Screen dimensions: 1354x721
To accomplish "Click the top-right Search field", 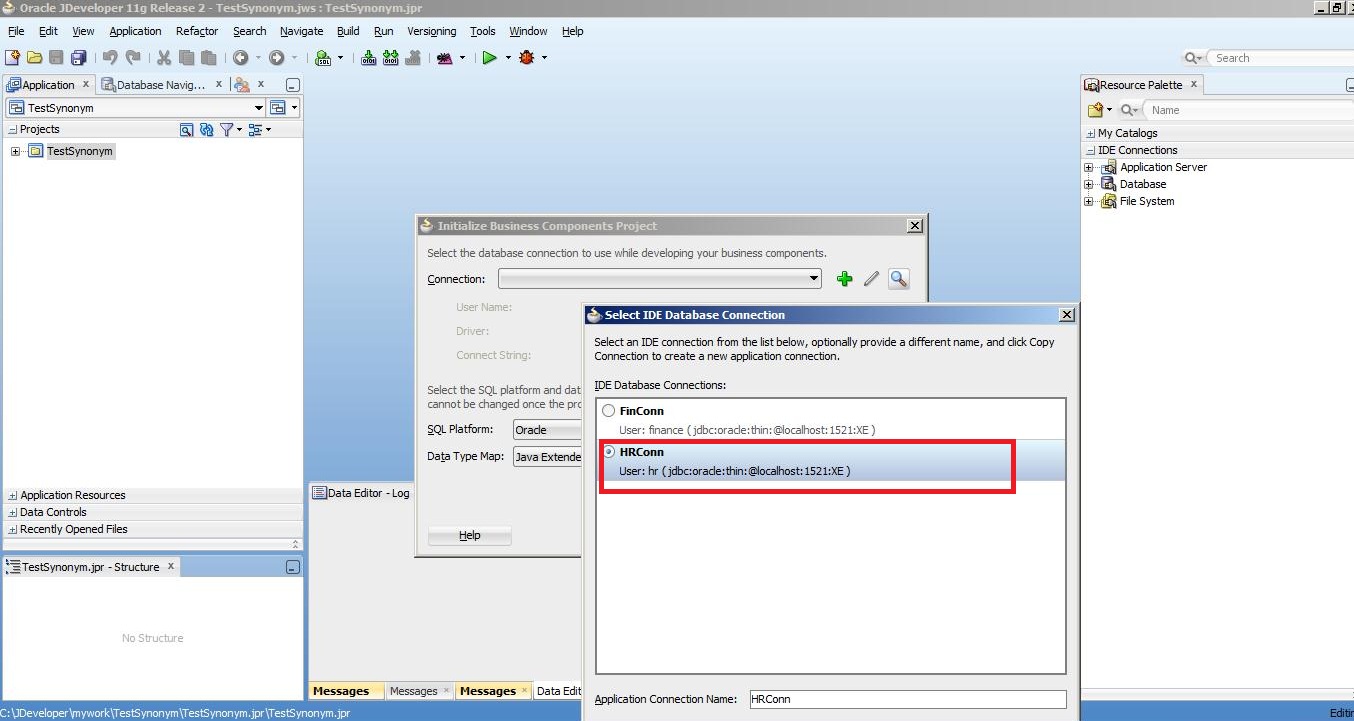I will pyautogui.click(x=1281, y=58).
